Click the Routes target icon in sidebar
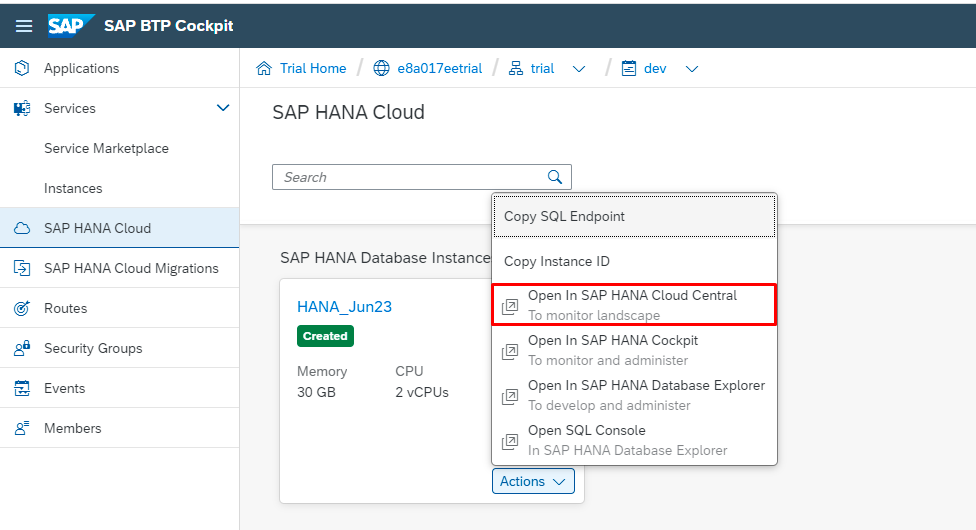Screen dimensions: 976x530 [22, 308]
